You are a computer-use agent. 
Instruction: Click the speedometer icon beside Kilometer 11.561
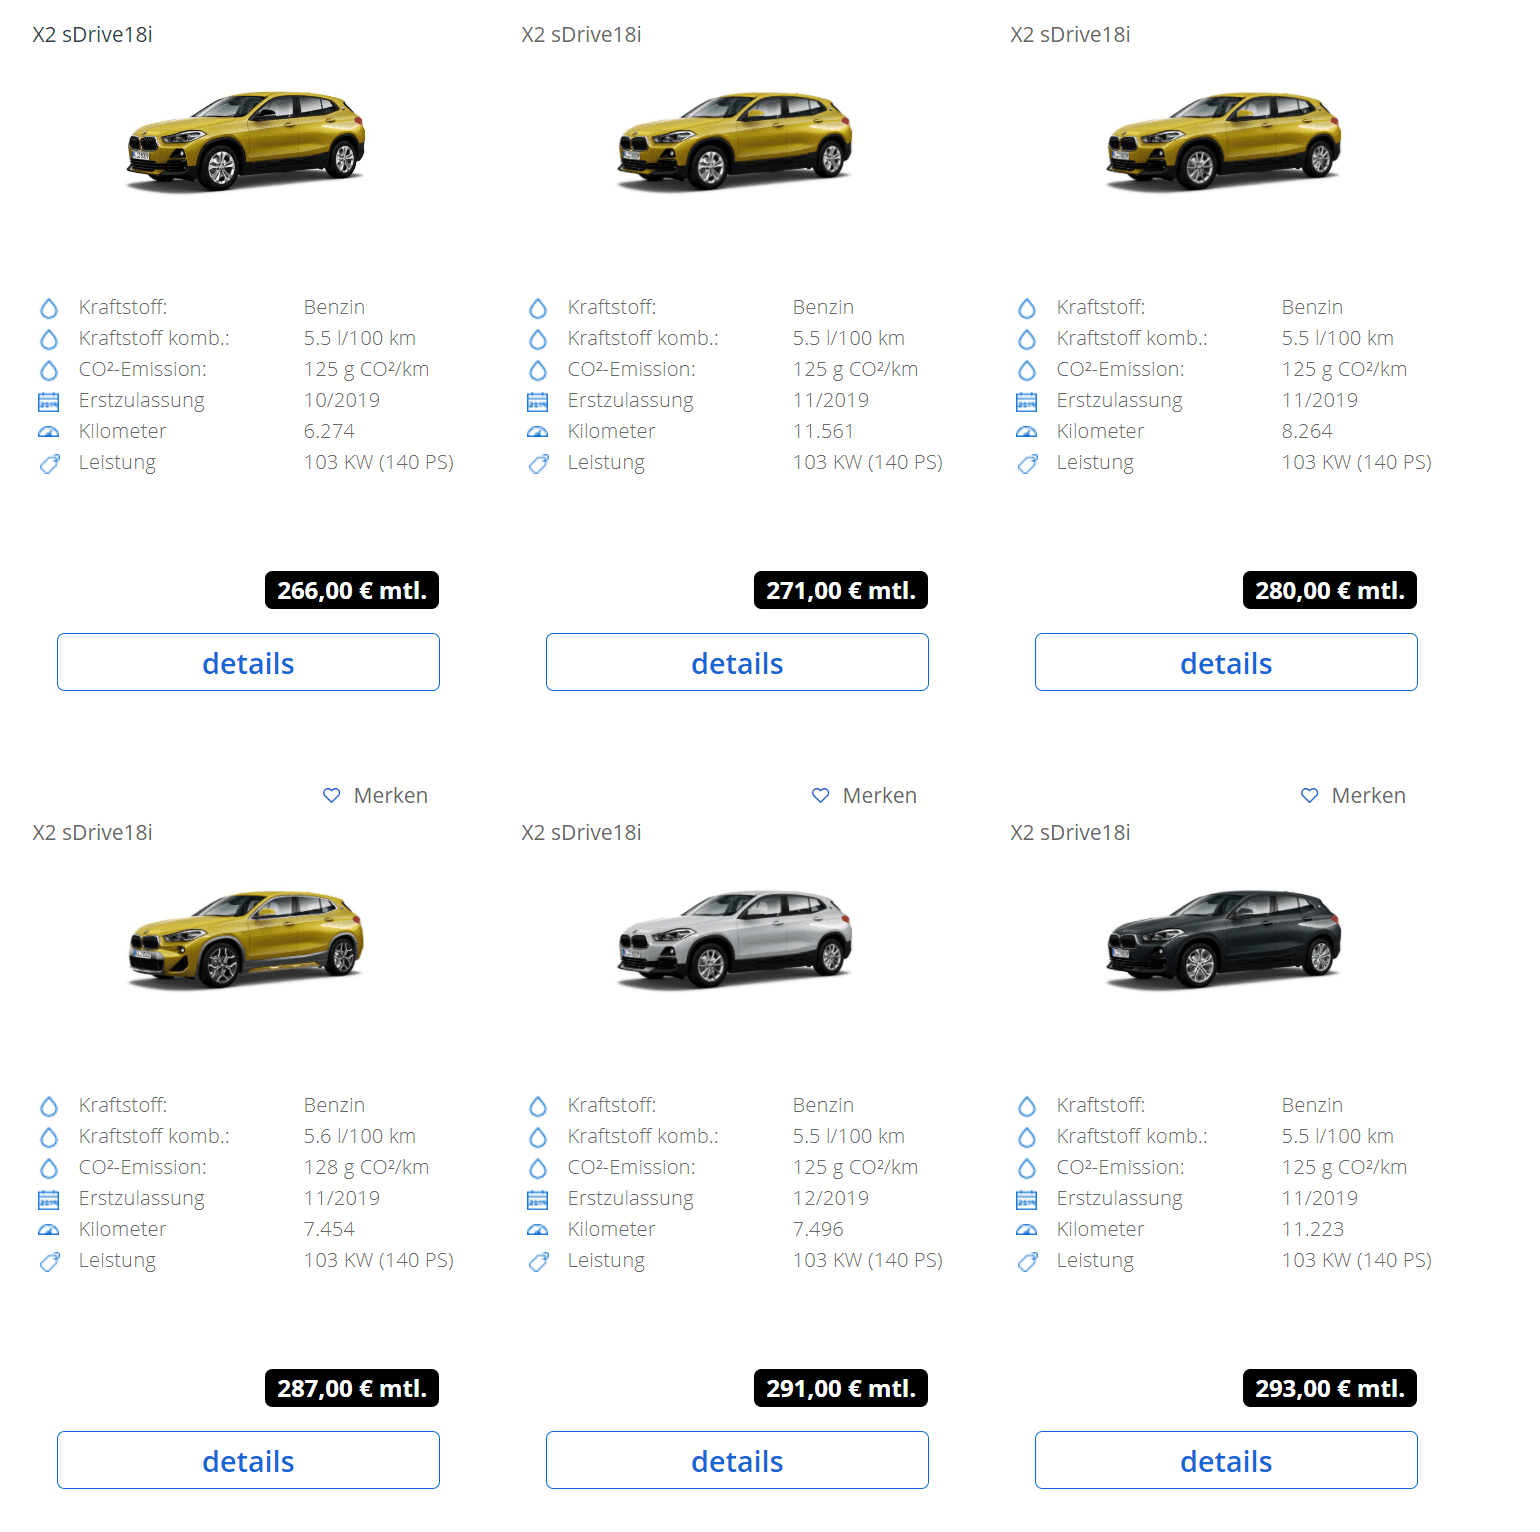point(538,432)
